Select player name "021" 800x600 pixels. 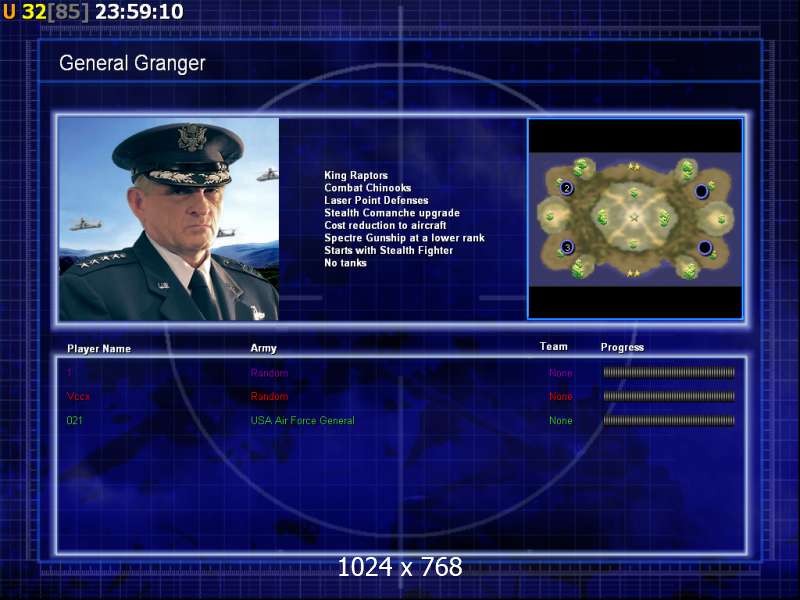74,420
